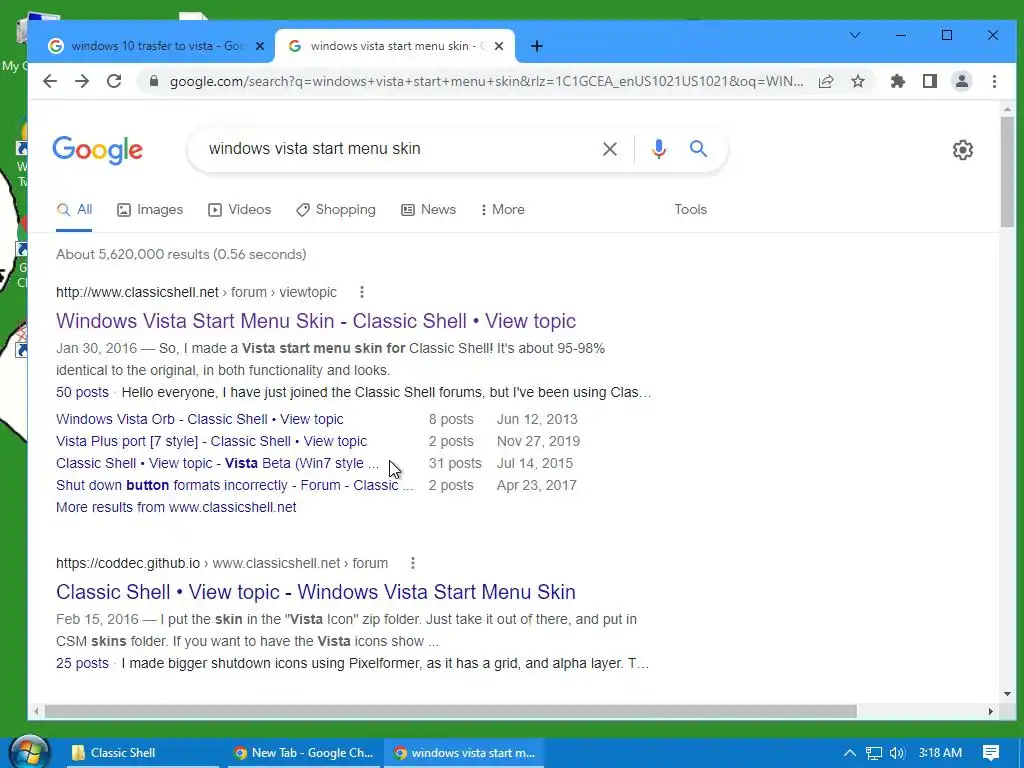This screenshot has height=768, width=1024.
Task: Switch to News results
Action: click(x=428, y=210)
